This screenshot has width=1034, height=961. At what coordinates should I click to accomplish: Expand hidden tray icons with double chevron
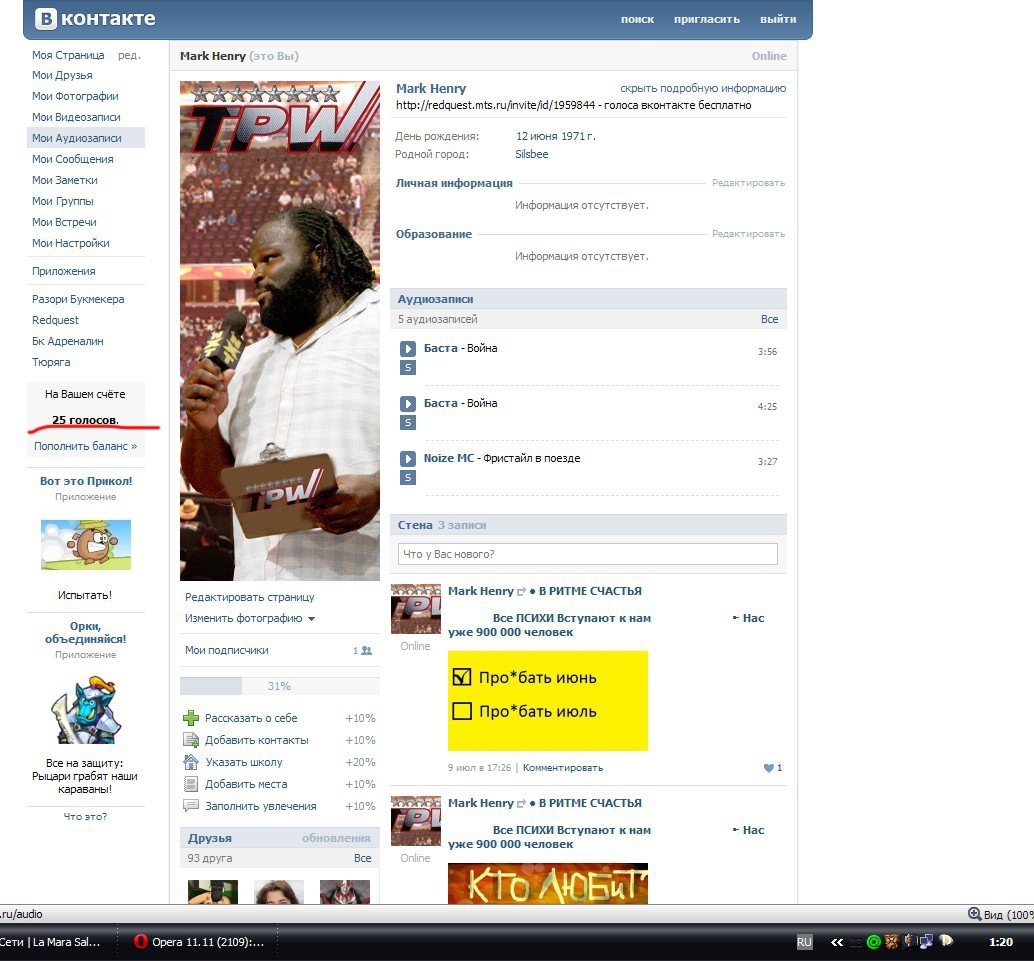[837, 942]
